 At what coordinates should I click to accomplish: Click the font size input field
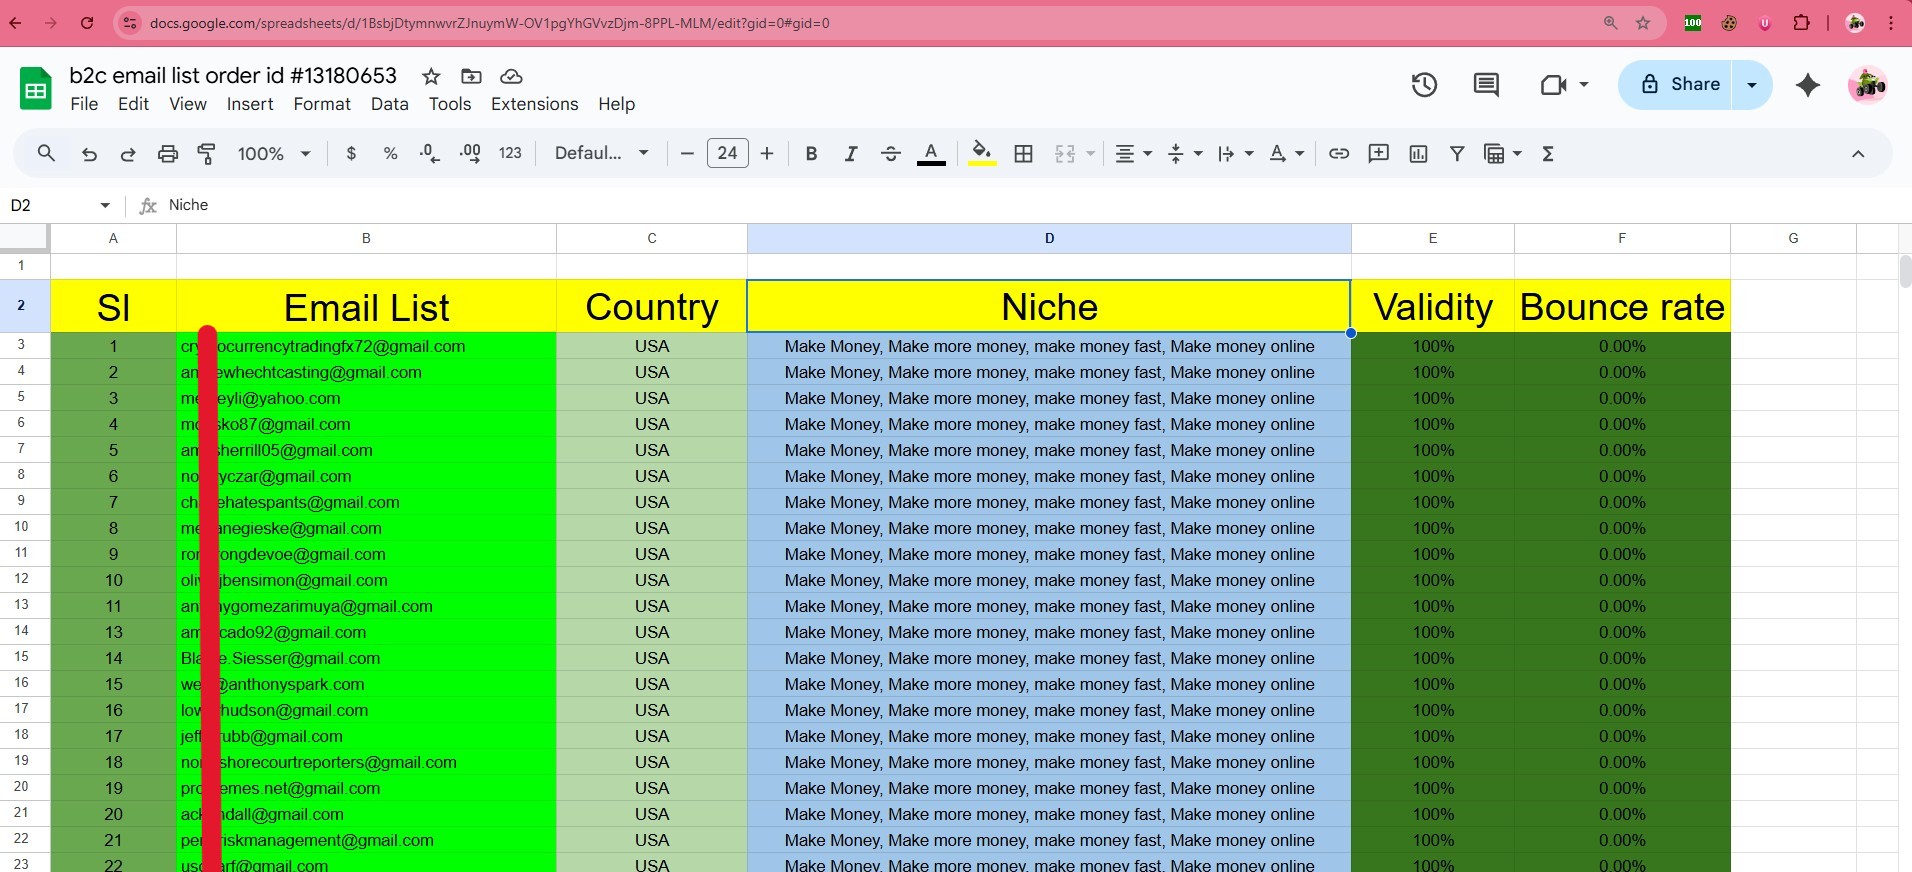(727, 153)
